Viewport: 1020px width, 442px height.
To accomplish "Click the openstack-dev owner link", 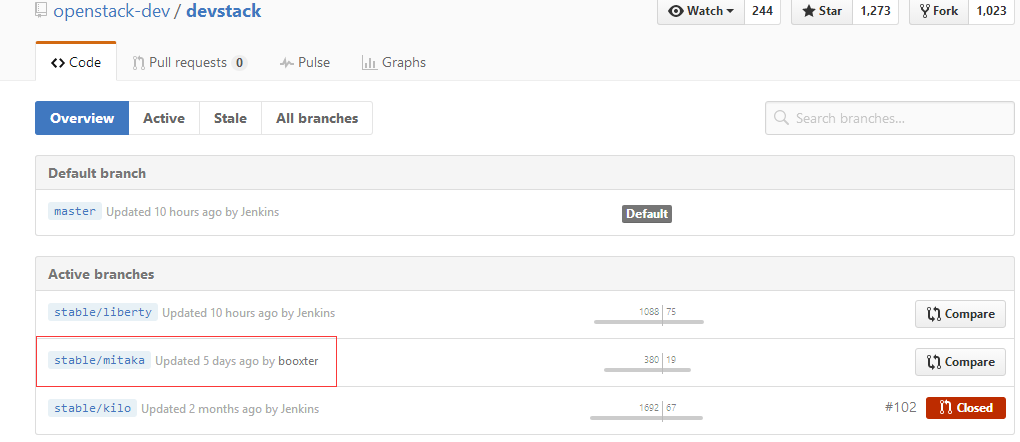I will click(x=113, y=11).
